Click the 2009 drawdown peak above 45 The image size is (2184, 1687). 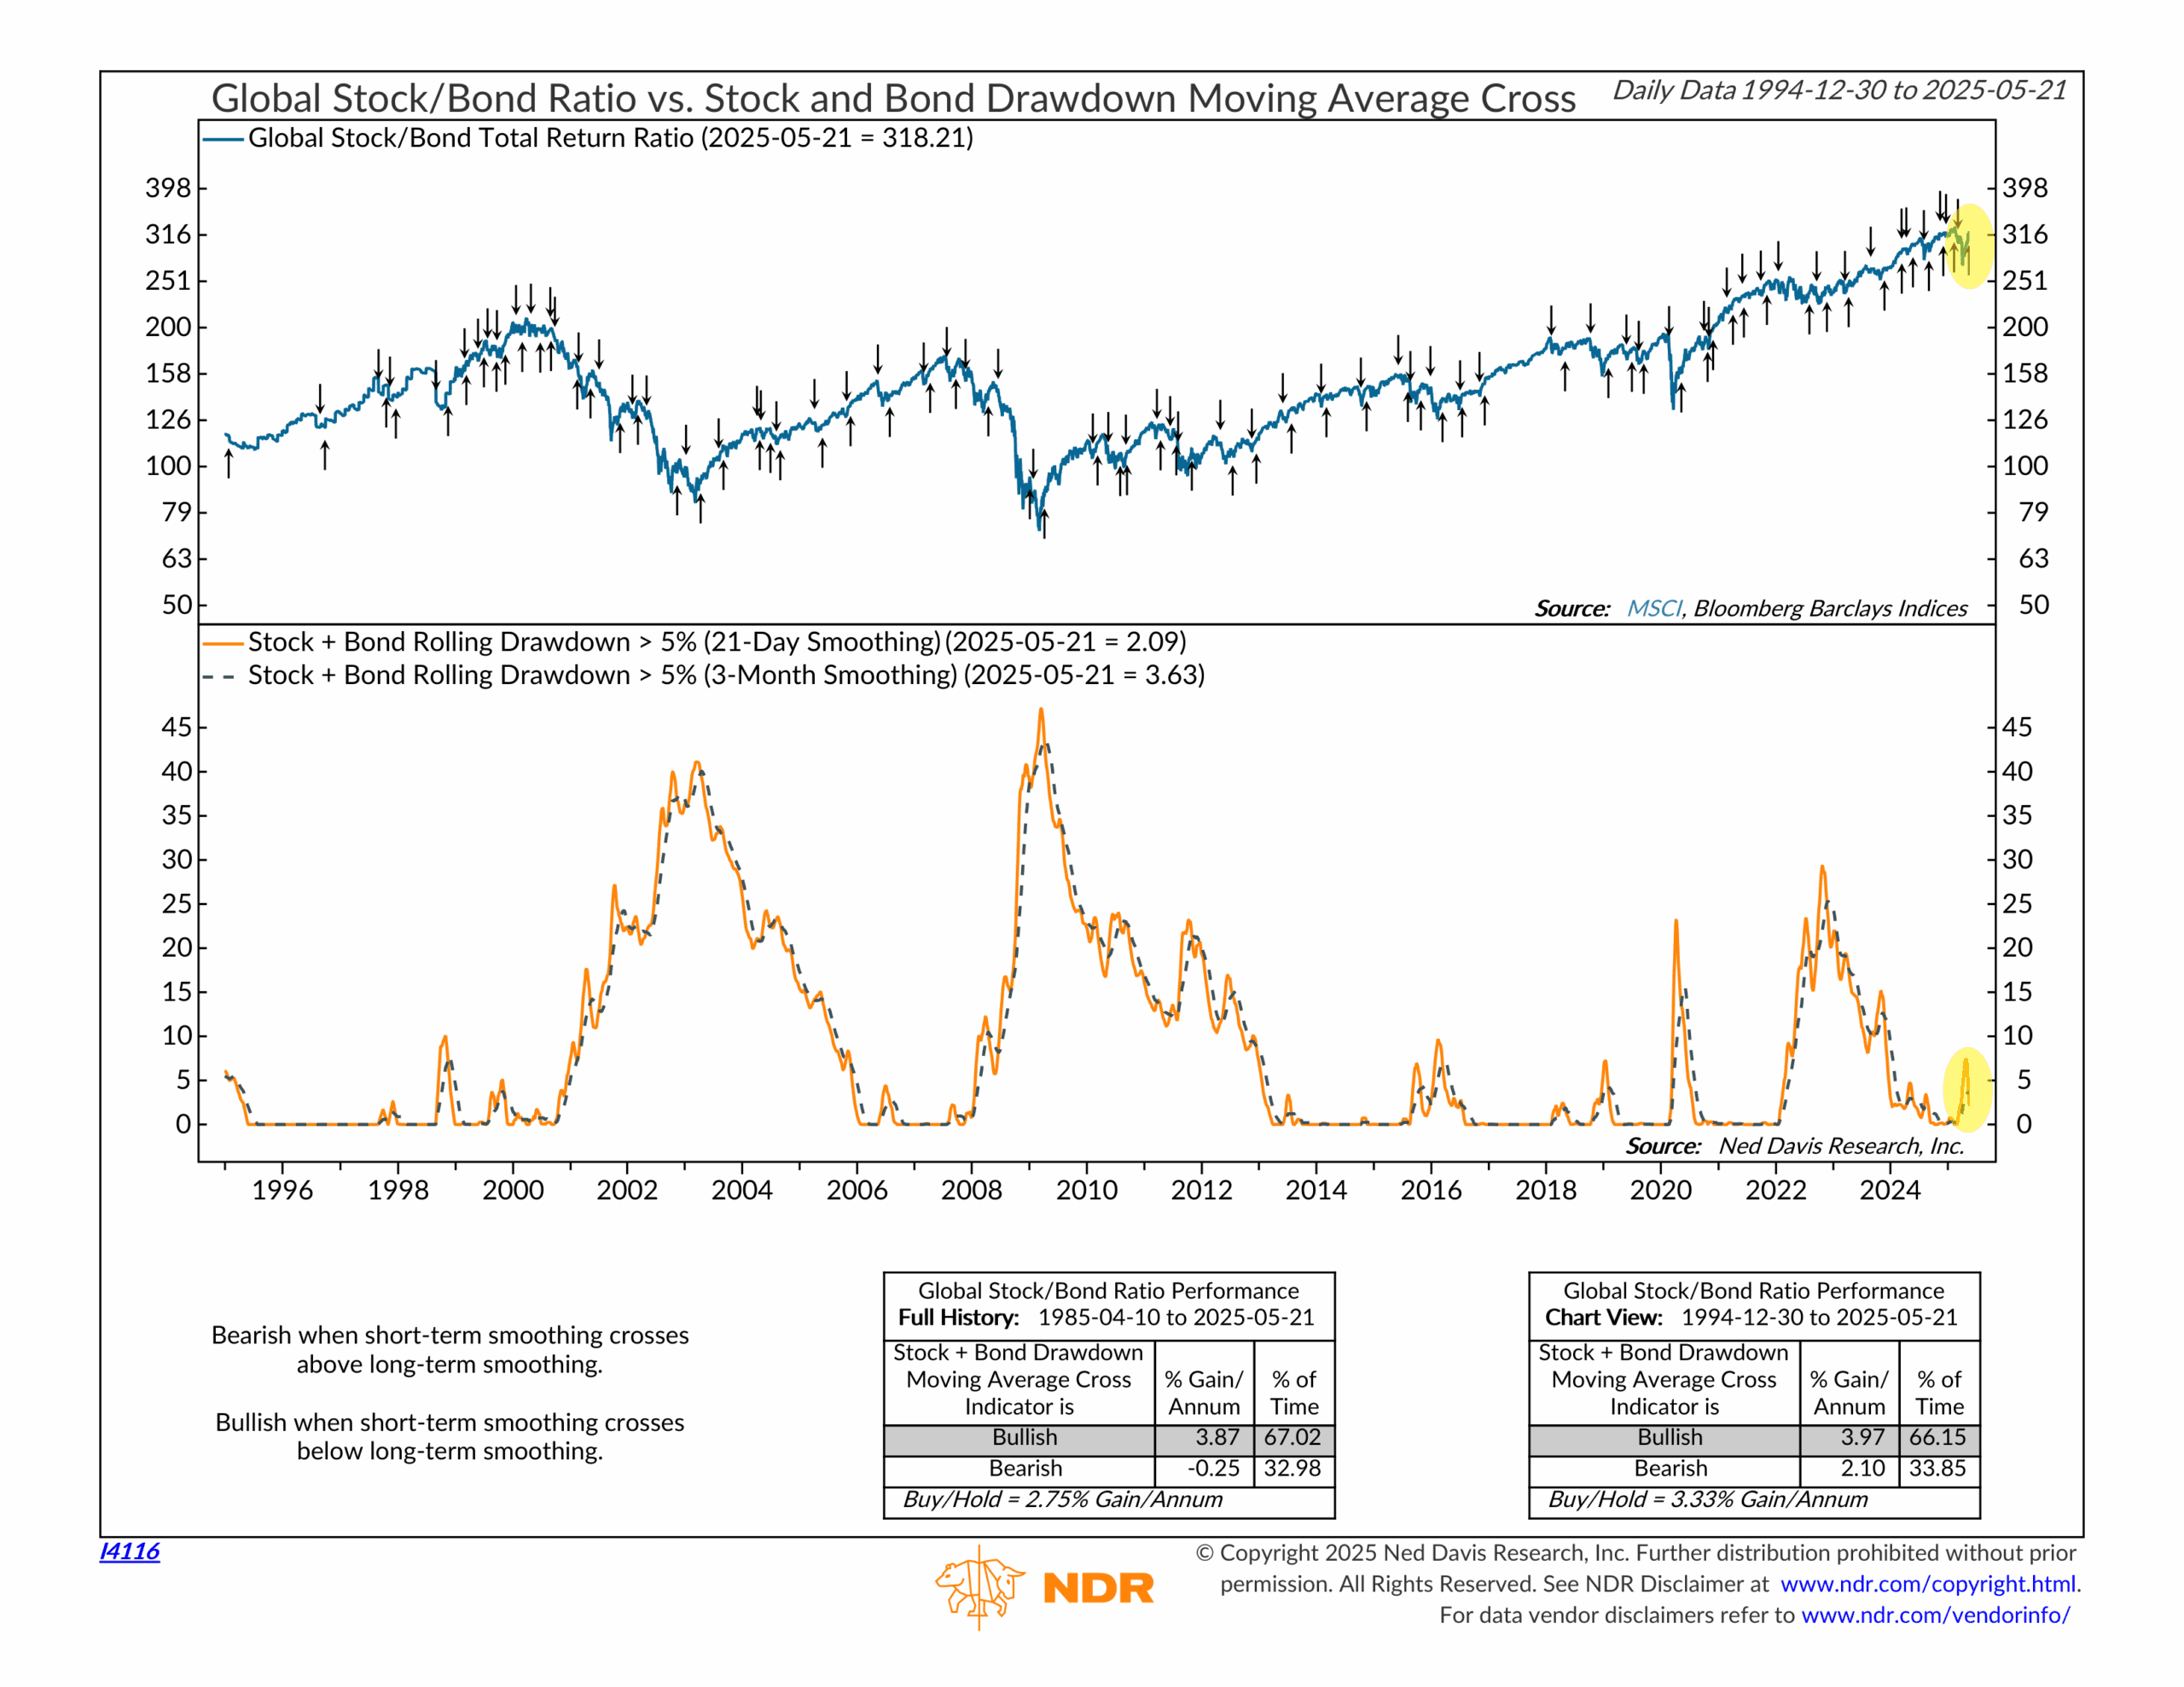click(x=1041, y=712)
